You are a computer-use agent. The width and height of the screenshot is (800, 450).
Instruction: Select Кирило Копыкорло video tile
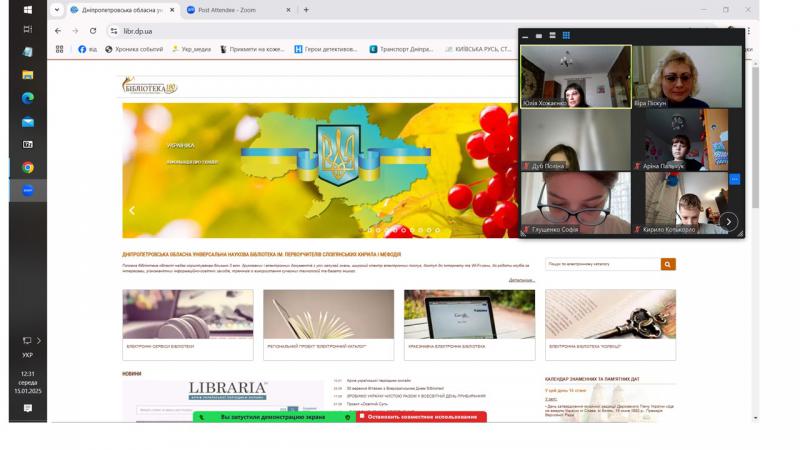(x=687, y=203)
